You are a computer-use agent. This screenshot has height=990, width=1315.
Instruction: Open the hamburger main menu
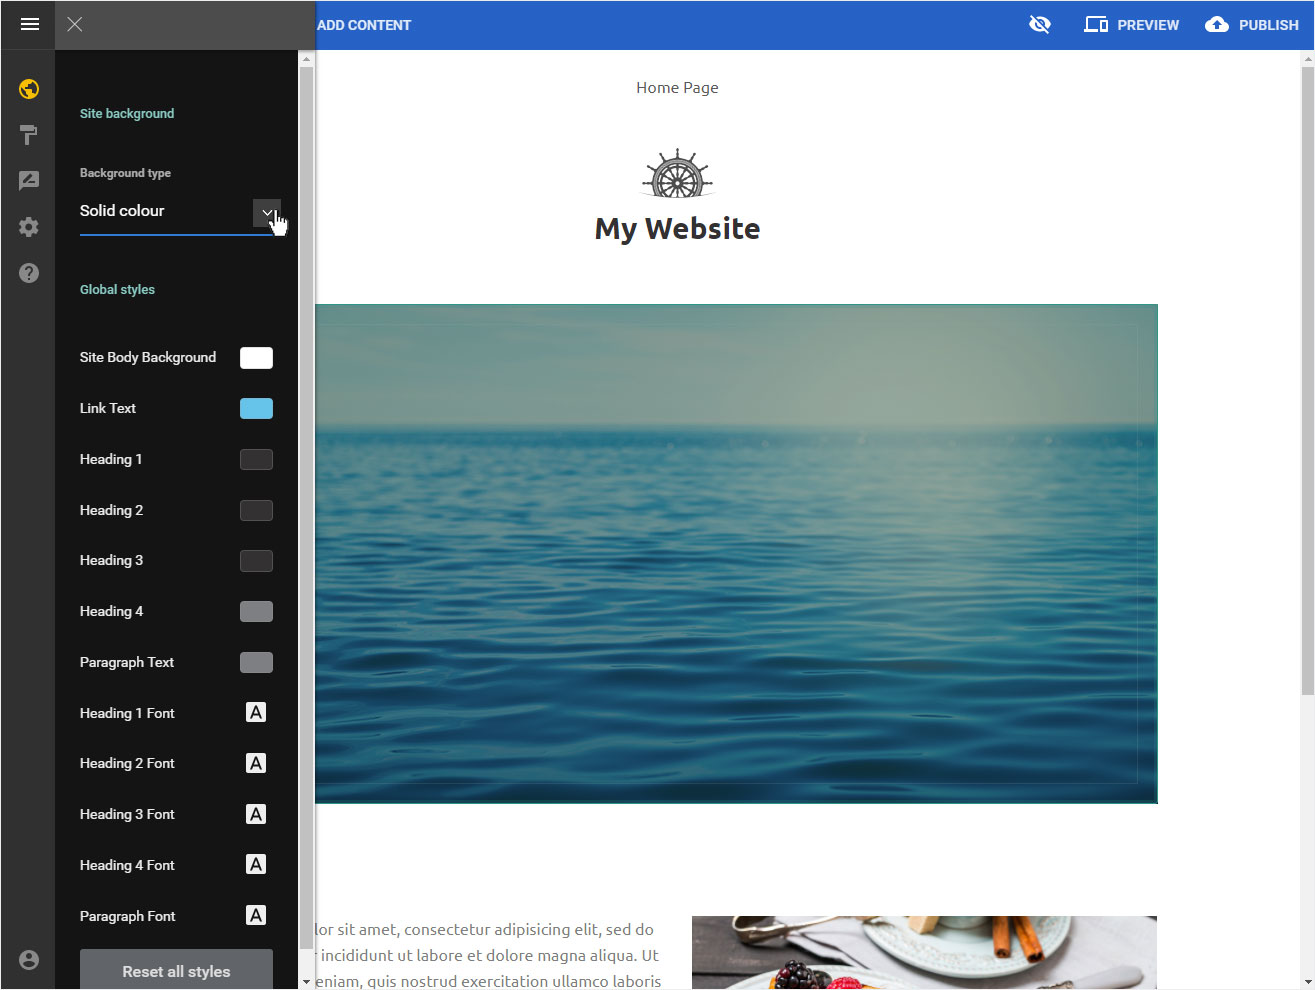pos(29,24)
